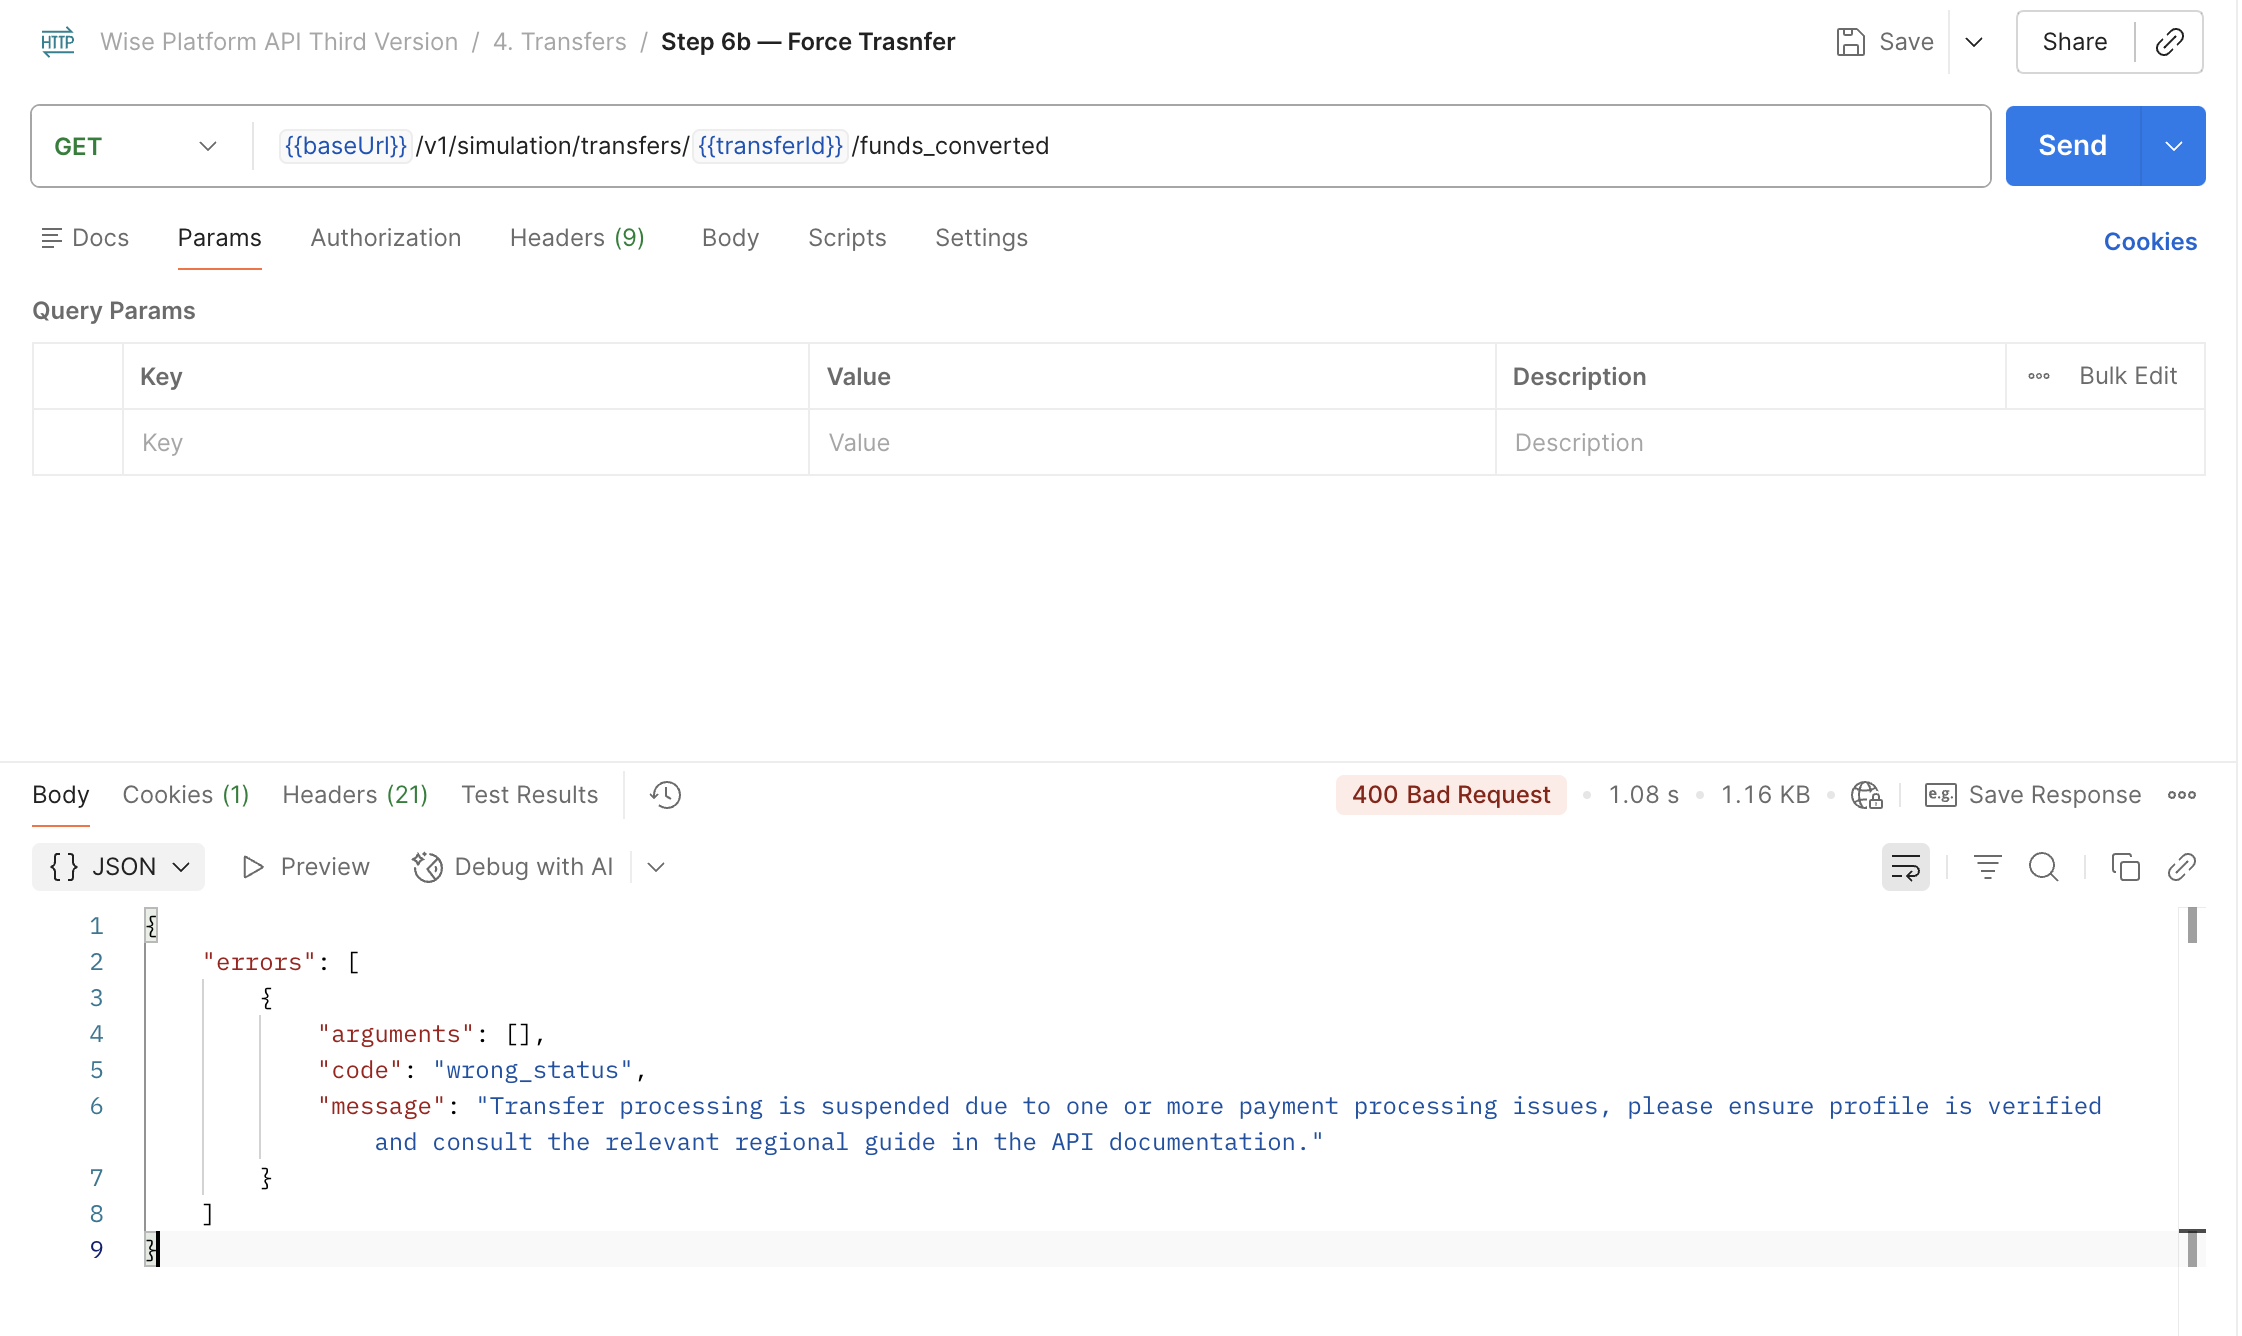This screenshot has width=2242, height=1336.
Task: Click the 400 Bad Request status badge
Action: (1451, 795)
